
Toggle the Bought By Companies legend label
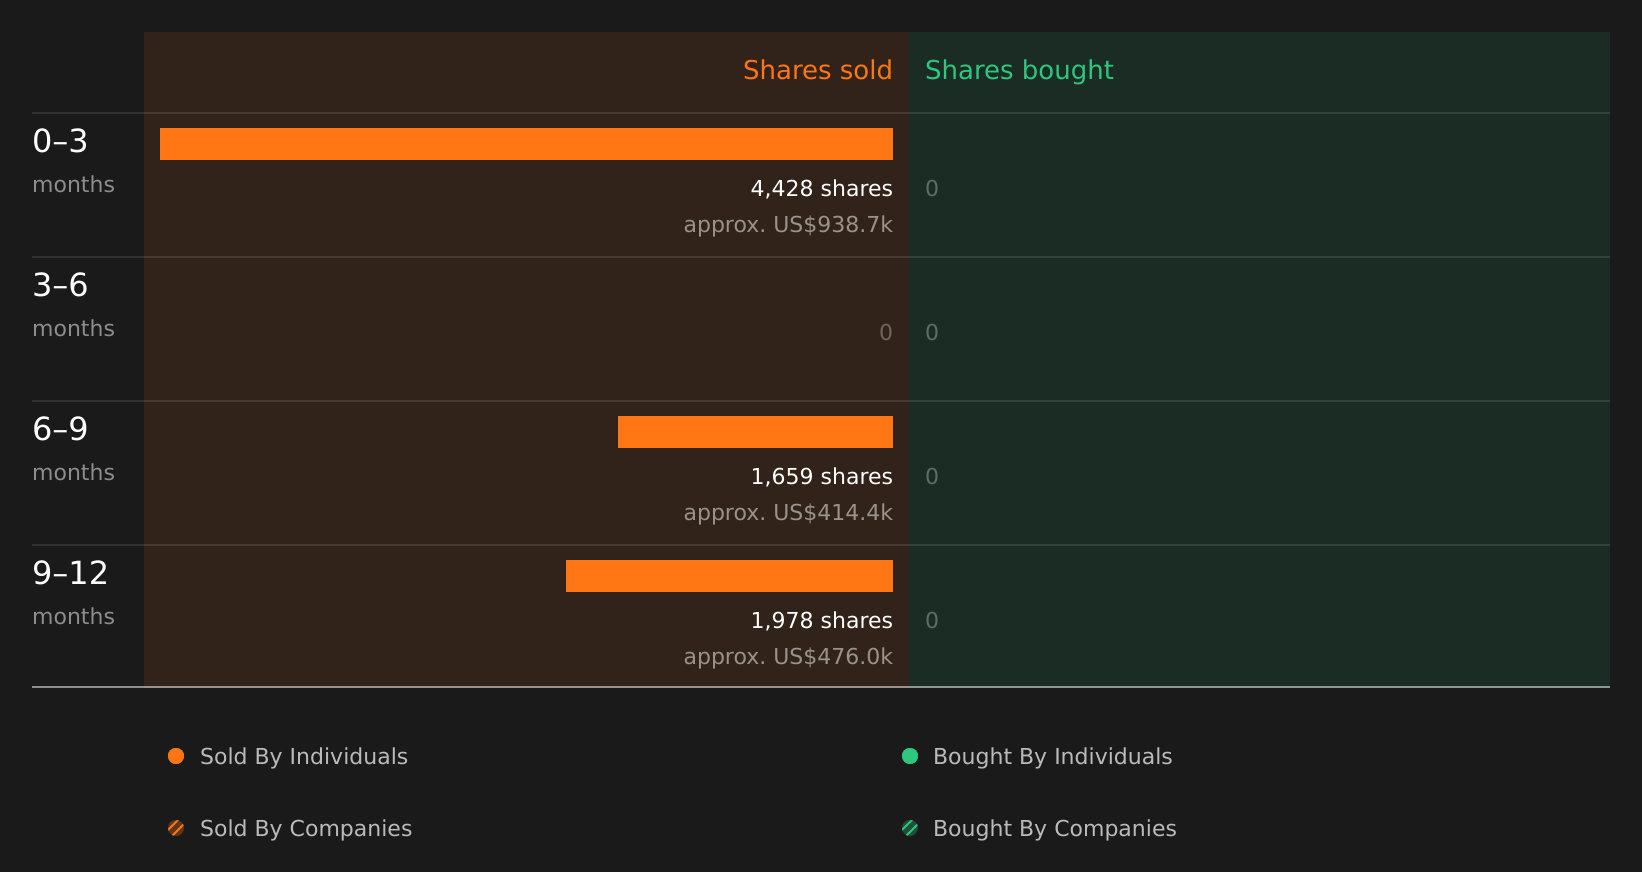tap(1055, 829)
